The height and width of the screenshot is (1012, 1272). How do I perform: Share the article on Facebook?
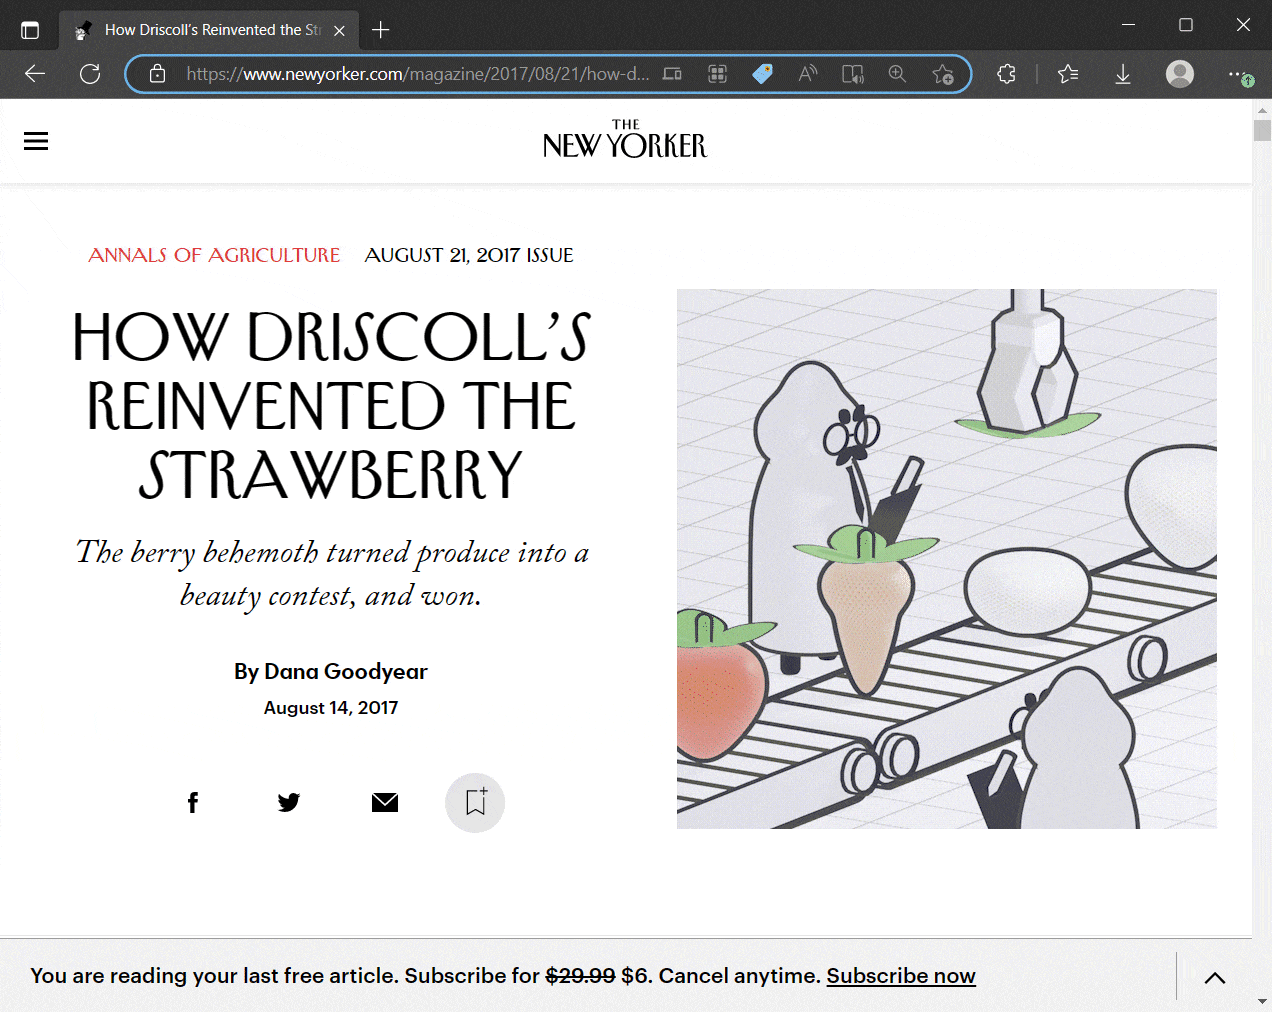click(x=193, y=802)
